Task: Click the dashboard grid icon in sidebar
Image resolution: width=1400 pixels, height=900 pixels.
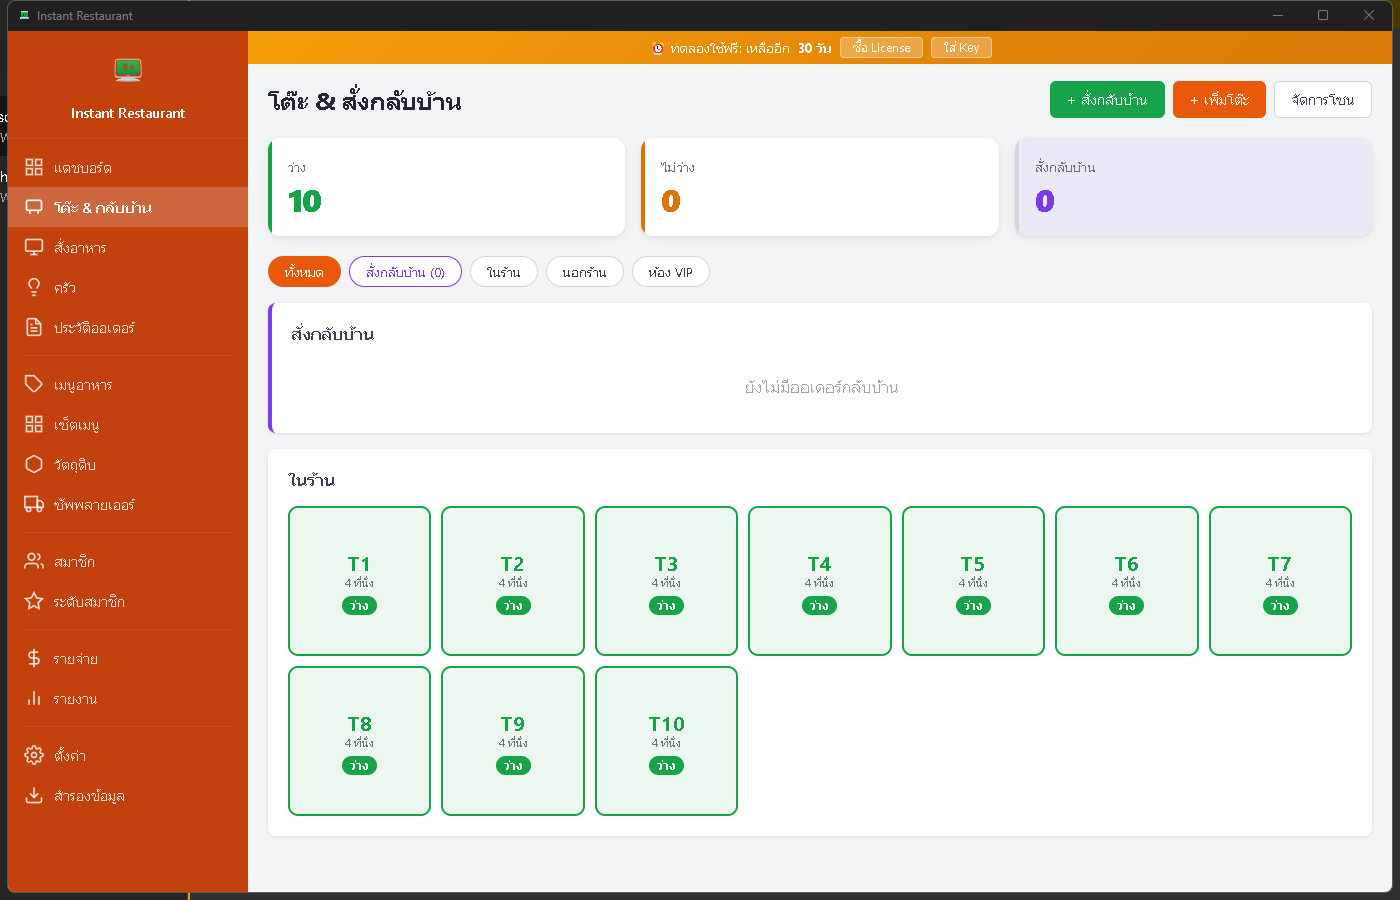Action: pos(34,167)
